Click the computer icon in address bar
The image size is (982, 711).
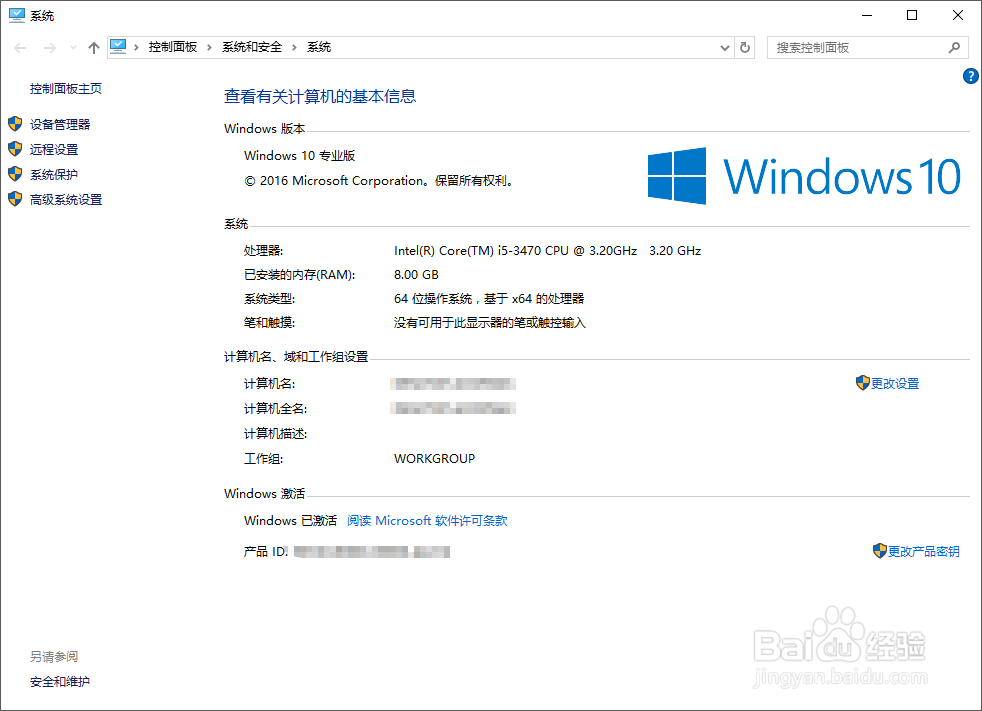[x=118, y=46]
